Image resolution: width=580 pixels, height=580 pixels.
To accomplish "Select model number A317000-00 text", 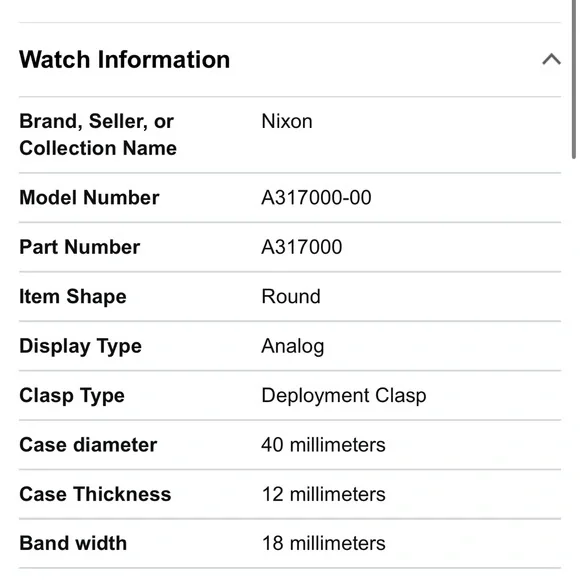I will (x=316, y=198).
